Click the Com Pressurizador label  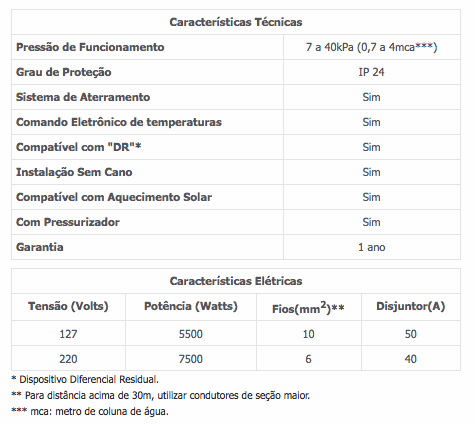coord(68,222)
